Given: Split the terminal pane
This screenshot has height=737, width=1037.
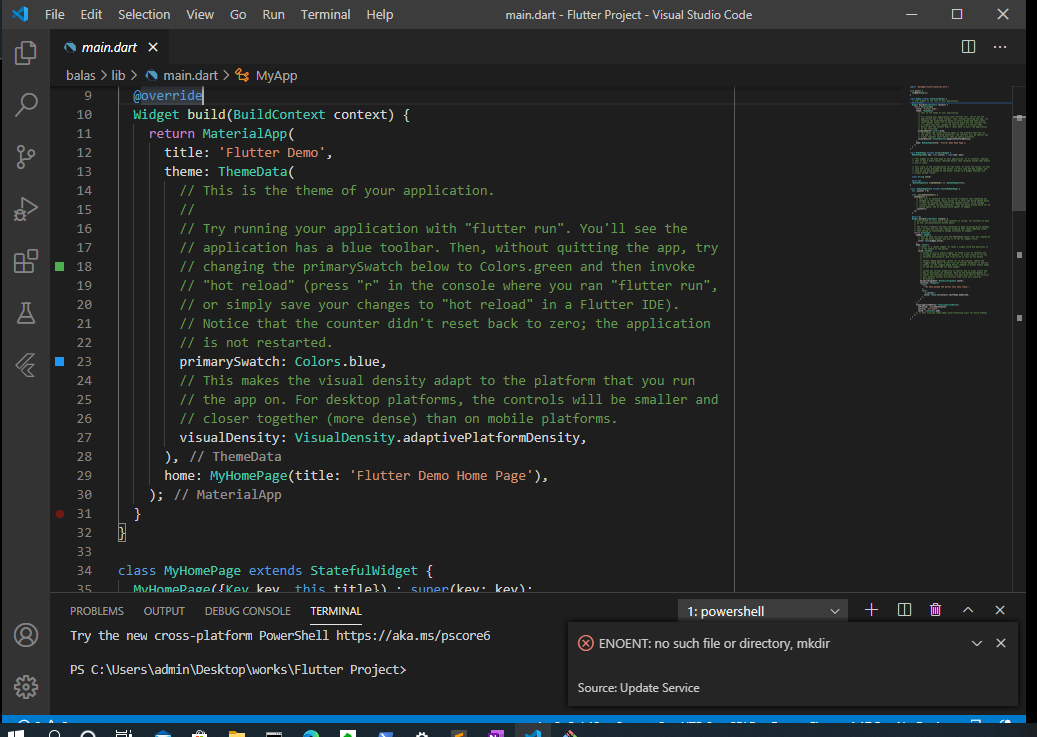Looking at the screenshot, I should point(904,610).
